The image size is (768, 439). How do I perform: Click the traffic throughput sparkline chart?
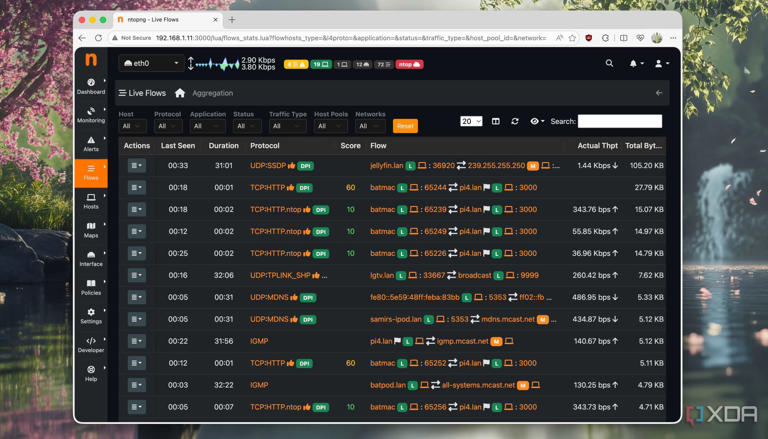pos(217,64)
